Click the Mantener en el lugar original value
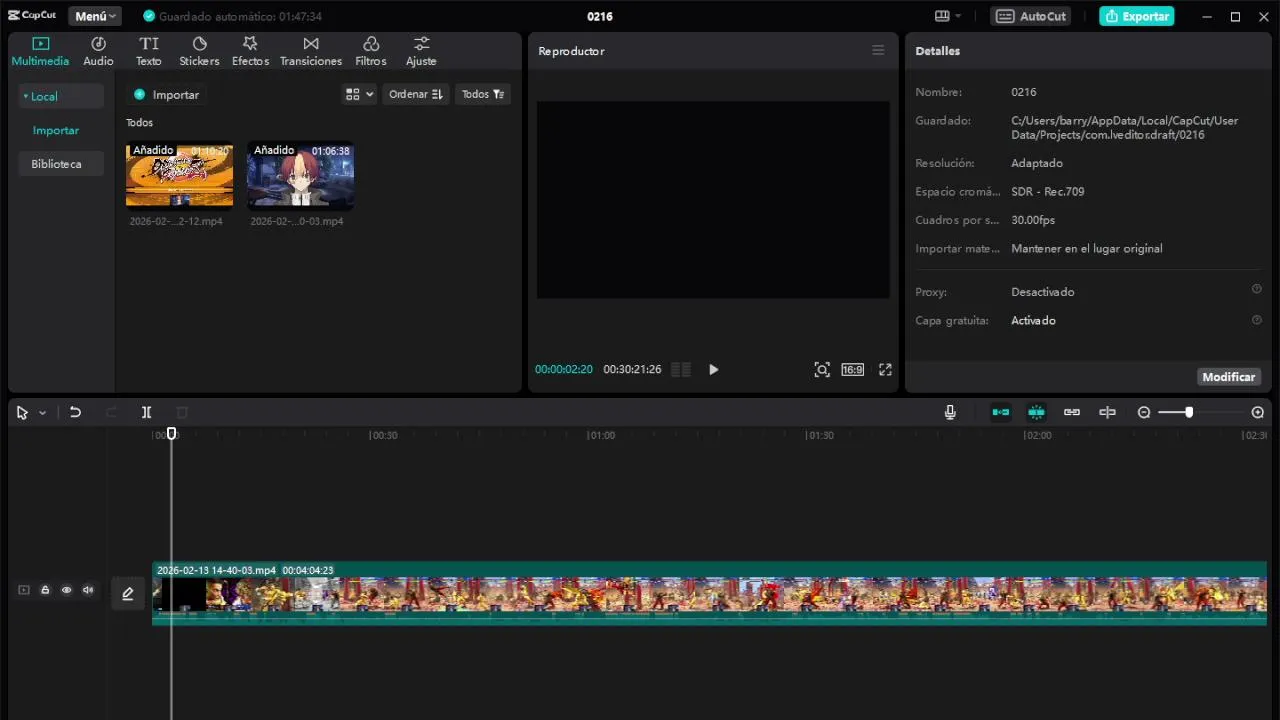 (x=1087, y=248)
